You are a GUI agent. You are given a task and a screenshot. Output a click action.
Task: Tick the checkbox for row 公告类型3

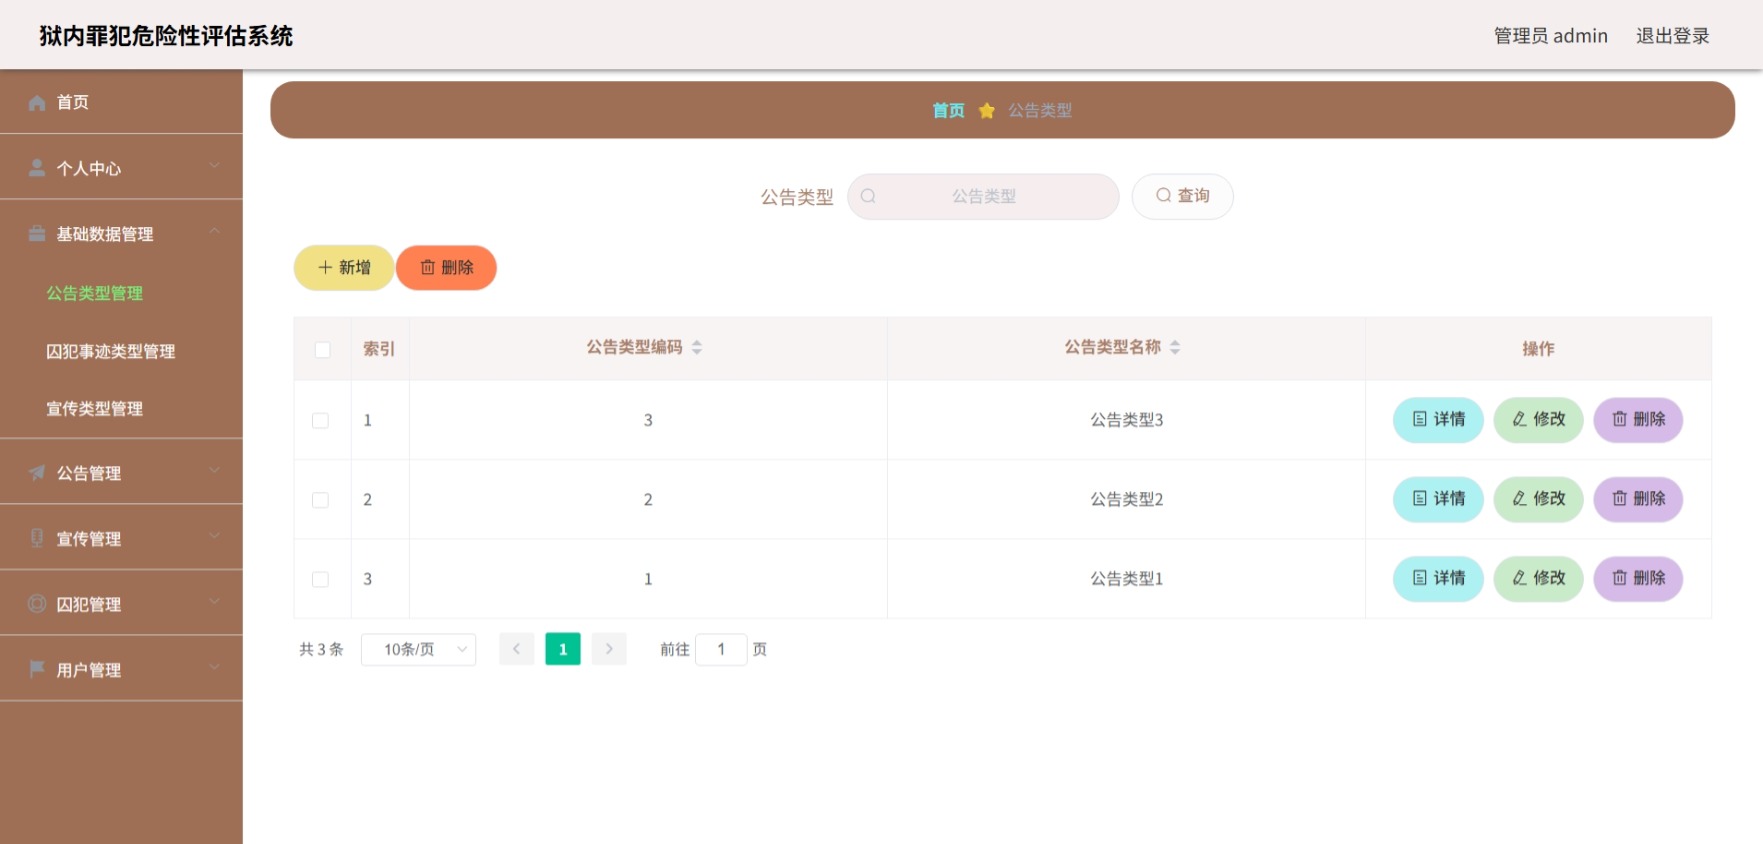pyautogui.click(x=320, y=420)
